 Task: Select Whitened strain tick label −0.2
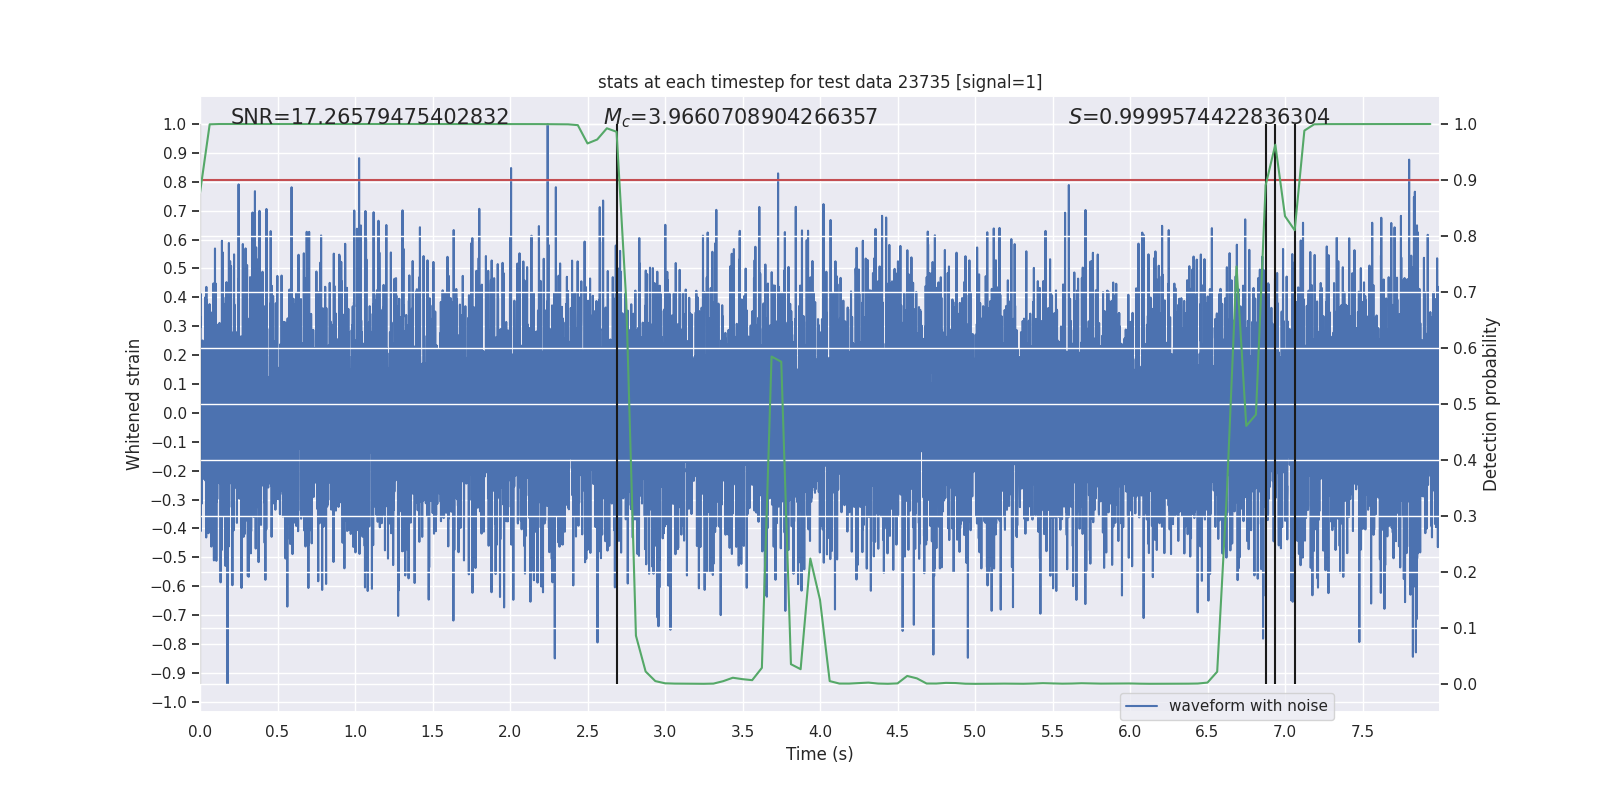170,471
